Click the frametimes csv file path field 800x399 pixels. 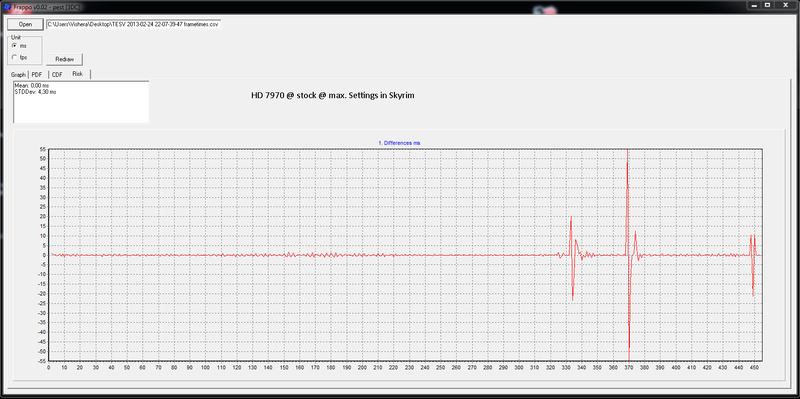134,24
